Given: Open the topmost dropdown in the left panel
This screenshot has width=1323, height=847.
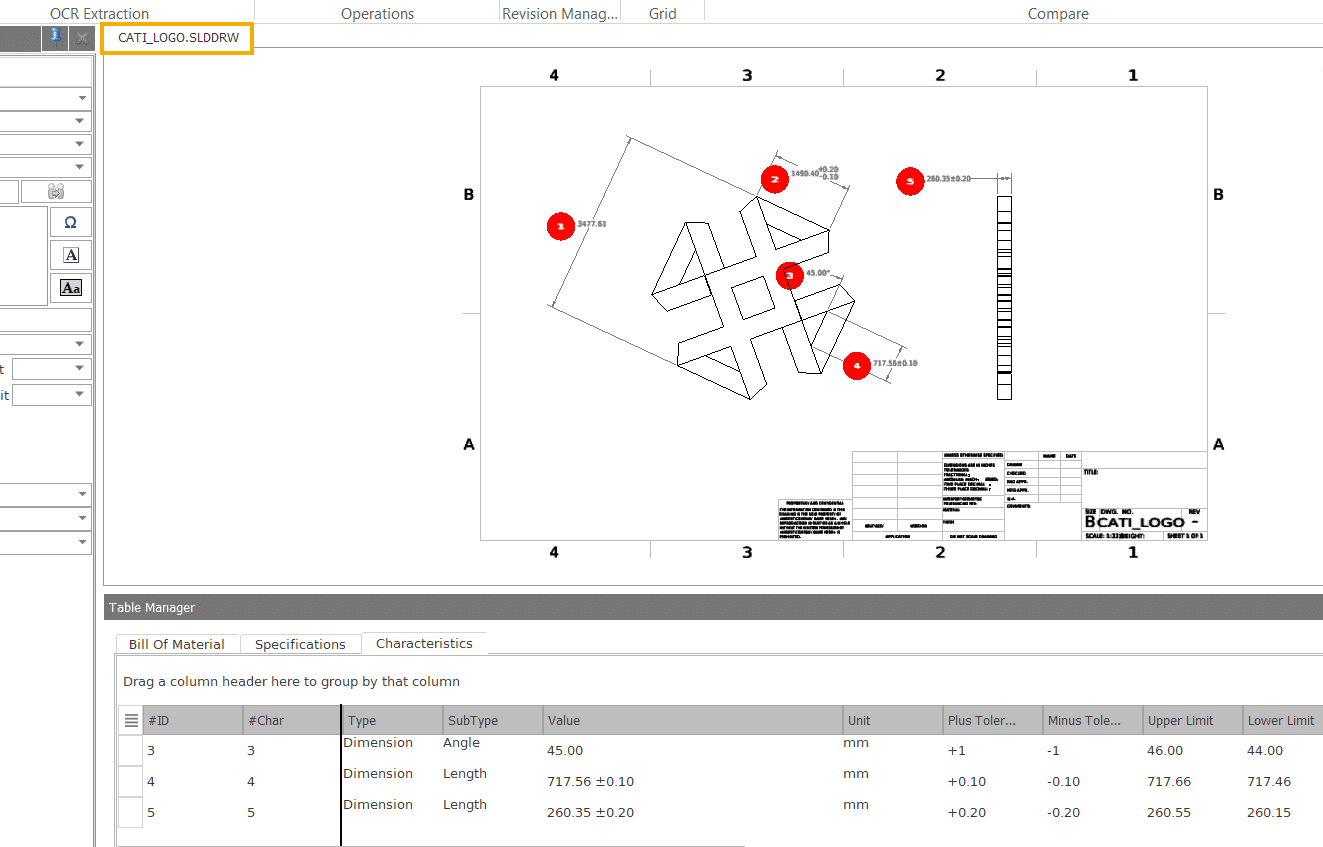Looking at the screenshot, I should (x=45, y=98).
